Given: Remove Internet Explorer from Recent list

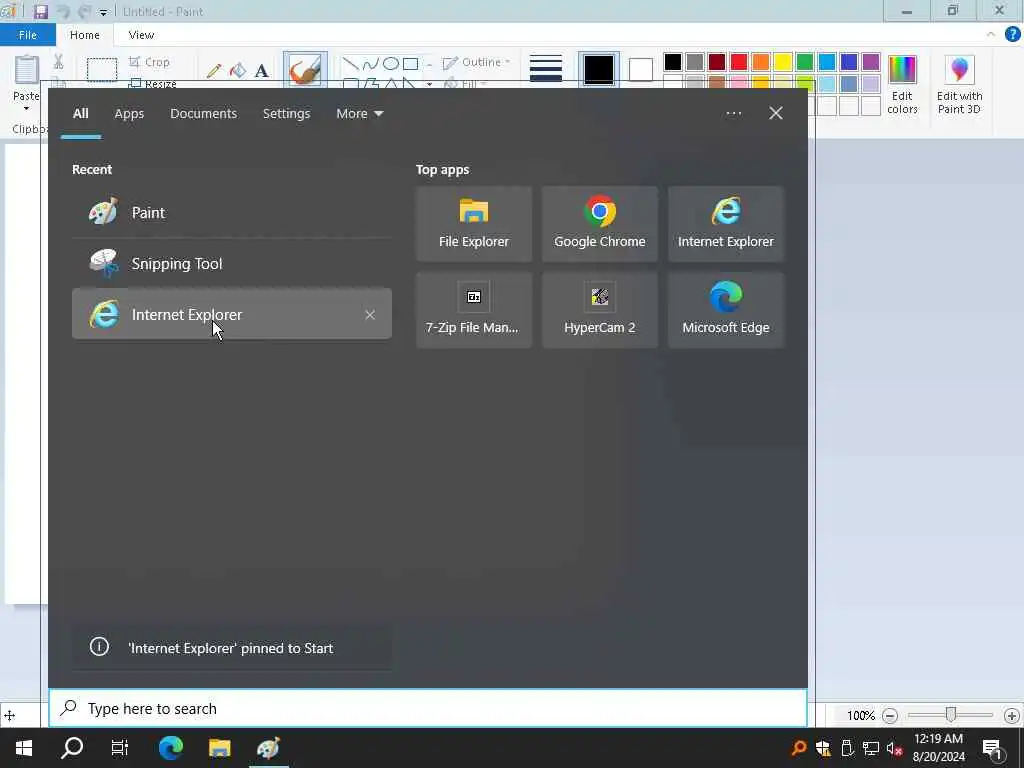Looking at the screenshot, I should pyautogui.click(x=370, y=315).
